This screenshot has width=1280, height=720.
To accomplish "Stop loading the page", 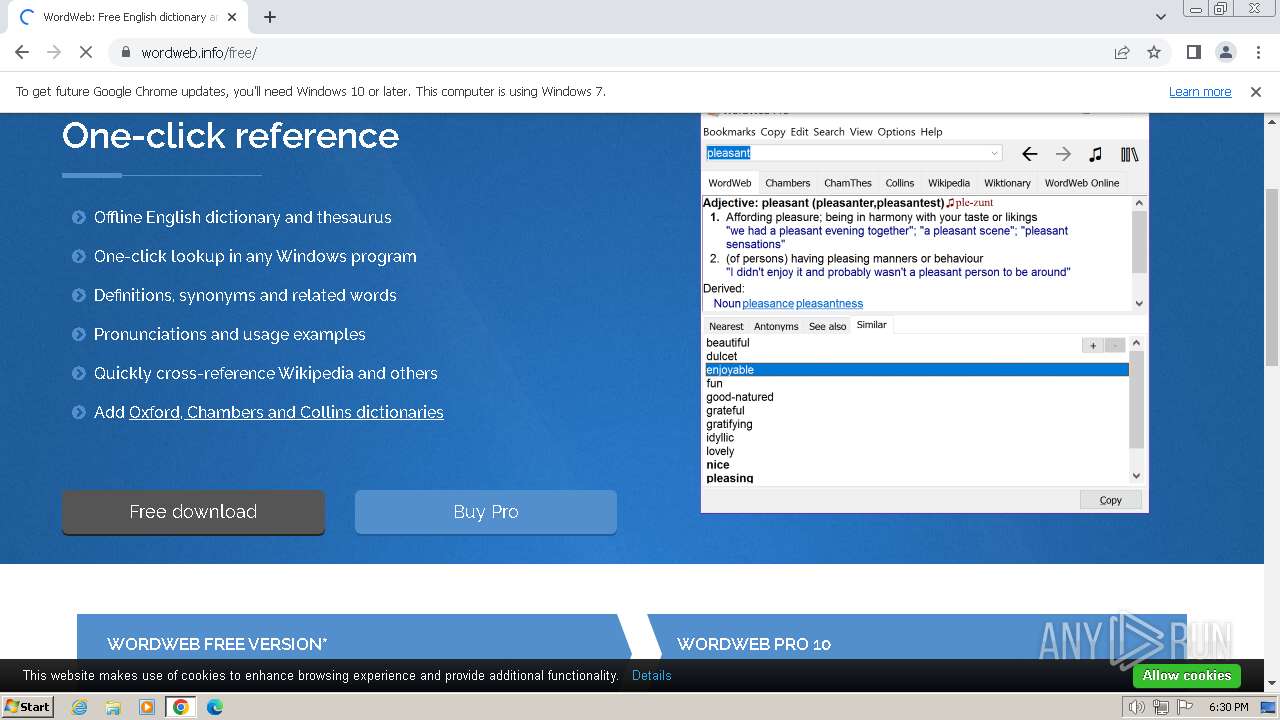I will point(85,53).
